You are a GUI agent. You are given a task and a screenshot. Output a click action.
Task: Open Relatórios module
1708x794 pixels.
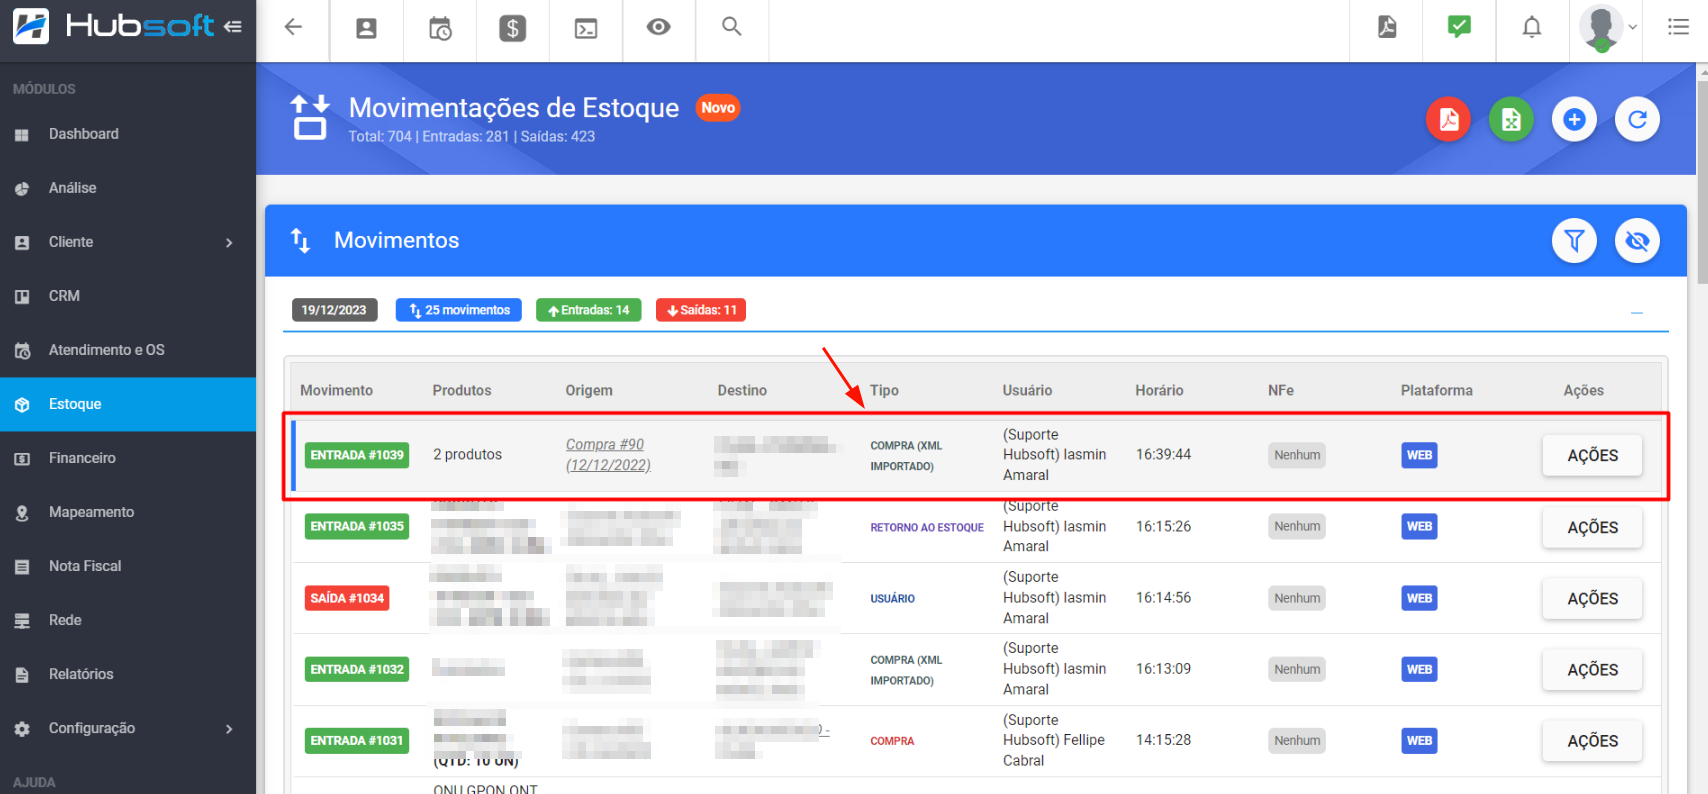click(x=128, y=674)
